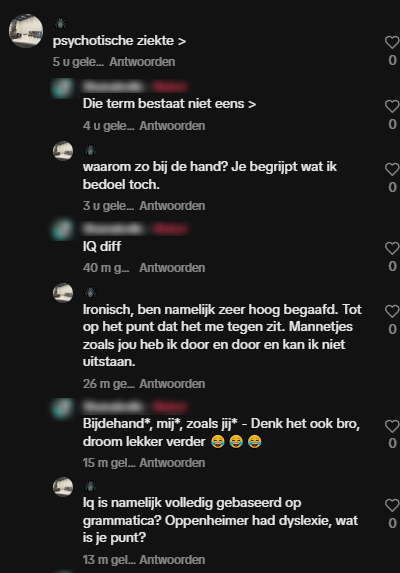This screenshot has width=400, height=573.
Task: Reply to the 'psychotische ziekte' comment via Antwoorden
Action: click(x=142, y=62)
